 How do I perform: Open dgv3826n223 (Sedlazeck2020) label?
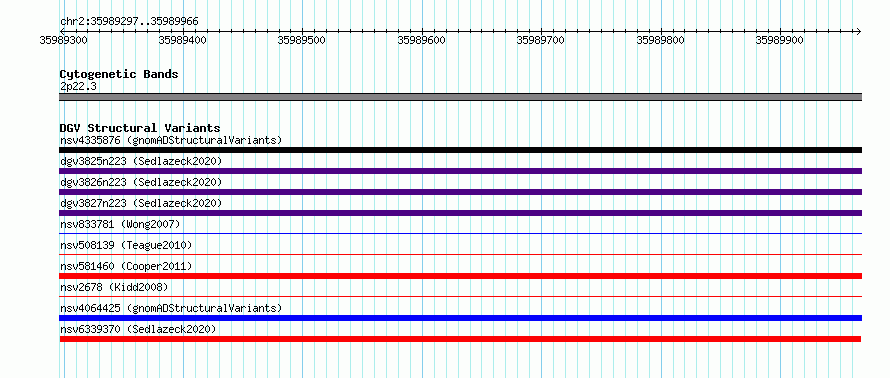(x=141, y=182)
